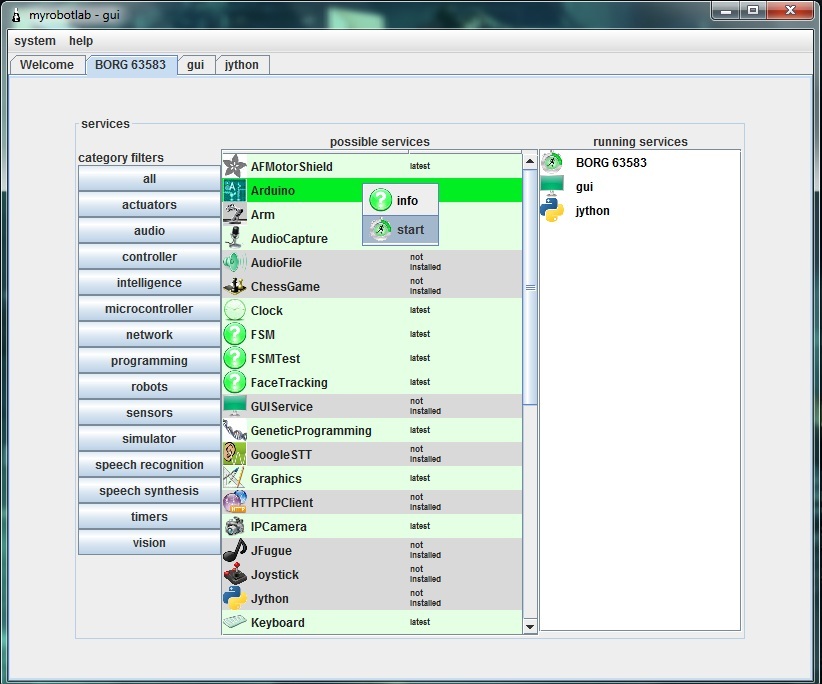The height and width of the screenshot is (684, 822).
Task: Select the FaceTracking service name
Action: (x=289, y=383)
